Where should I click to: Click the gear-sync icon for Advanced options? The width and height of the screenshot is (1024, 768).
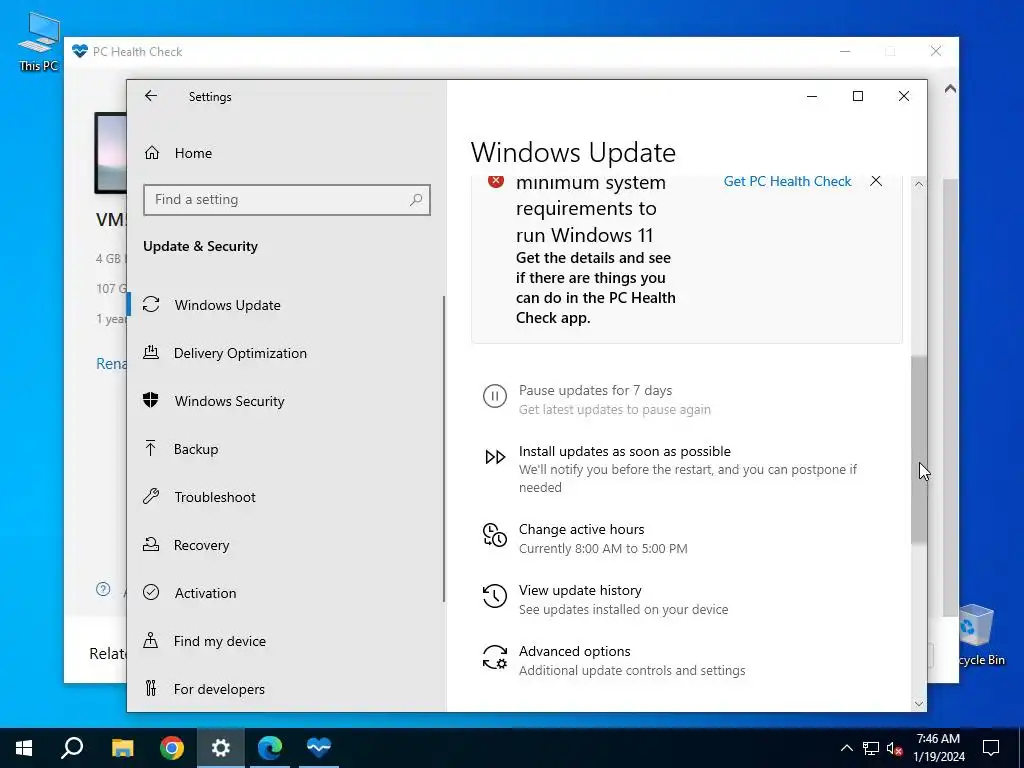[x=494, y=657]
